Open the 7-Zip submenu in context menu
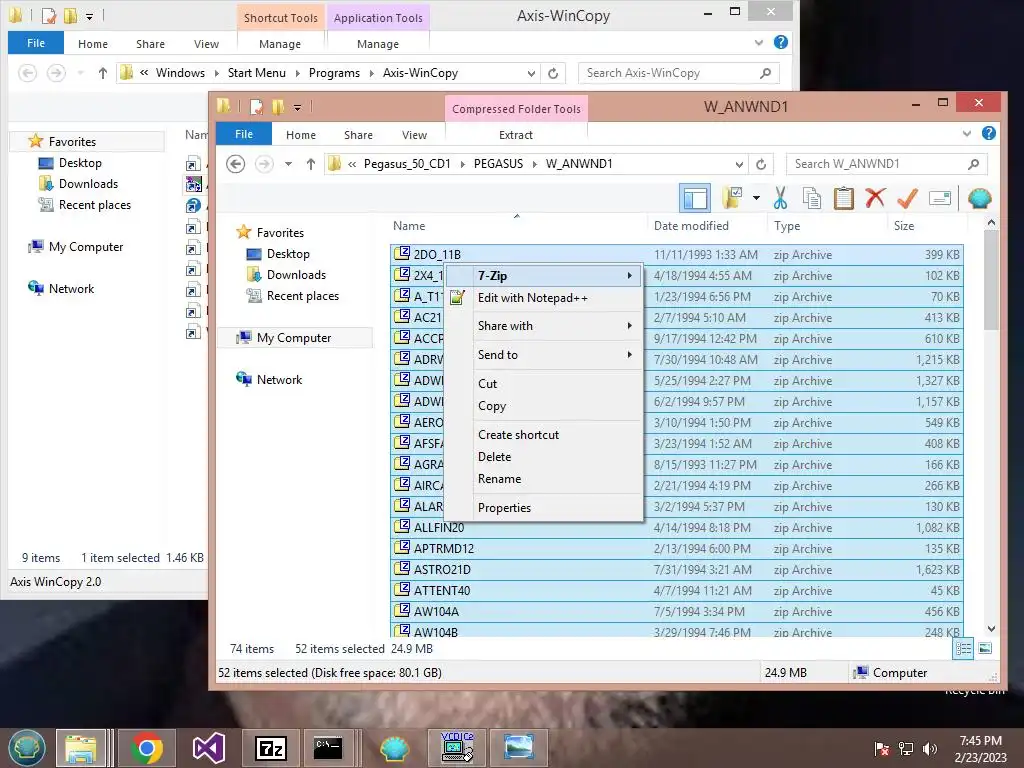 click(544, 276)
